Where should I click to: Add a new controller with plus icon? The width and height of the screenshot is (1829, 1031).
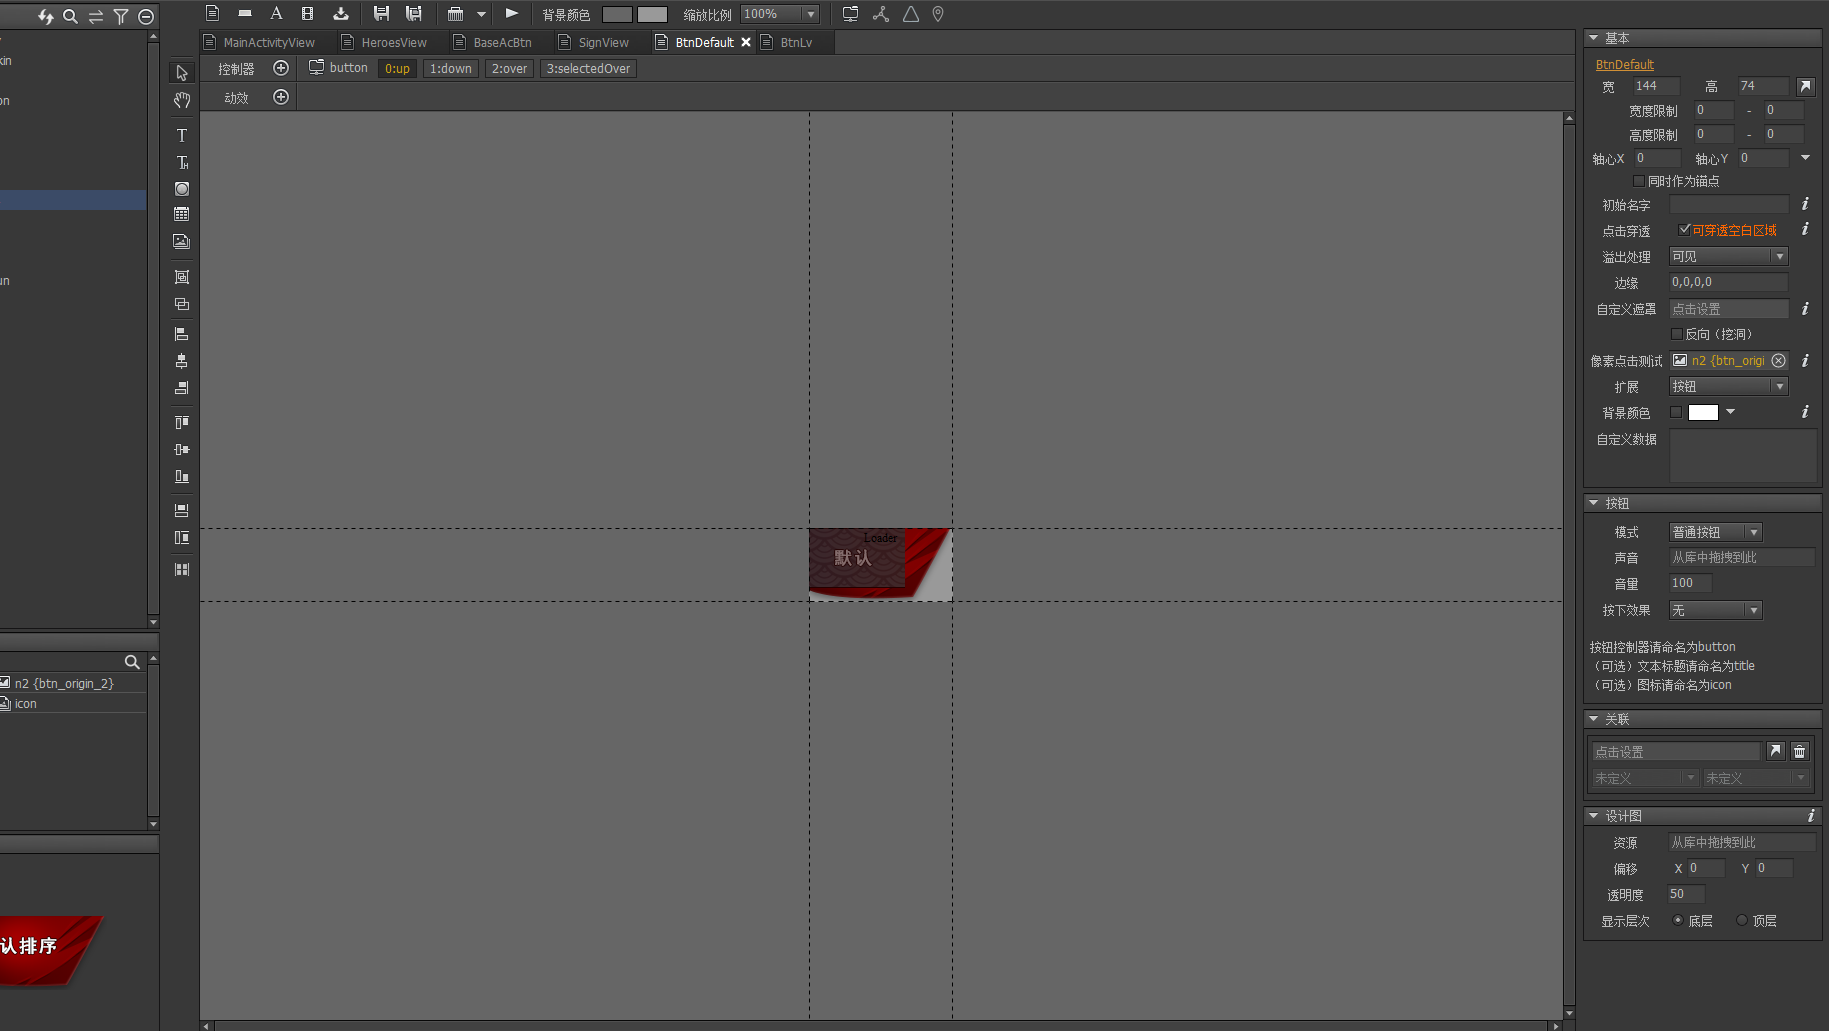tap(281, 68)
